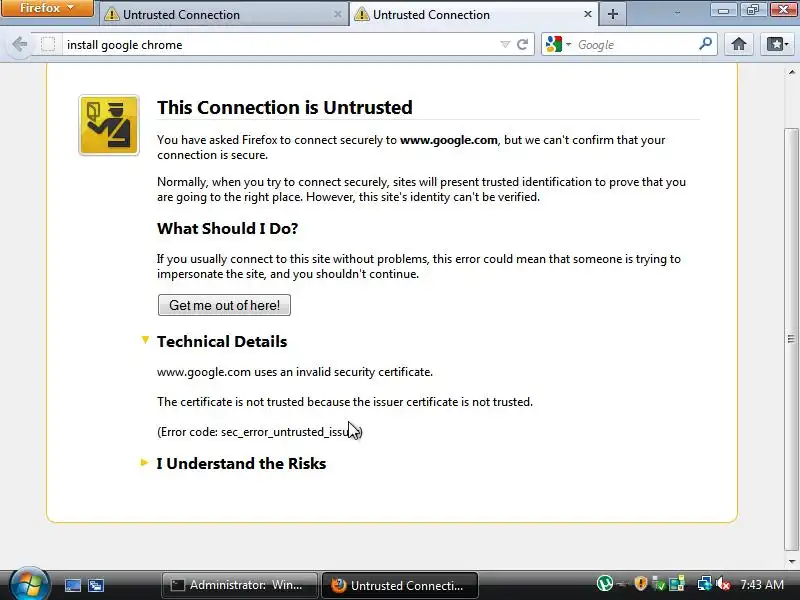Select the second Untrusted Connection tab
Image resolution: width=800 pixels, height=600 pixels.
pyautogui.click(x=473, y=14)
